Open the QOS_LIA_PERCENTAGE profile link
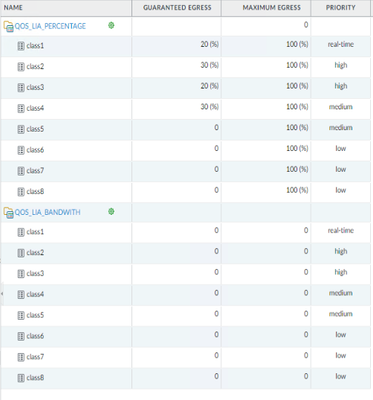The height and width of the screenshot is (400, 373). pyautogui.click(x=50, y=26)
